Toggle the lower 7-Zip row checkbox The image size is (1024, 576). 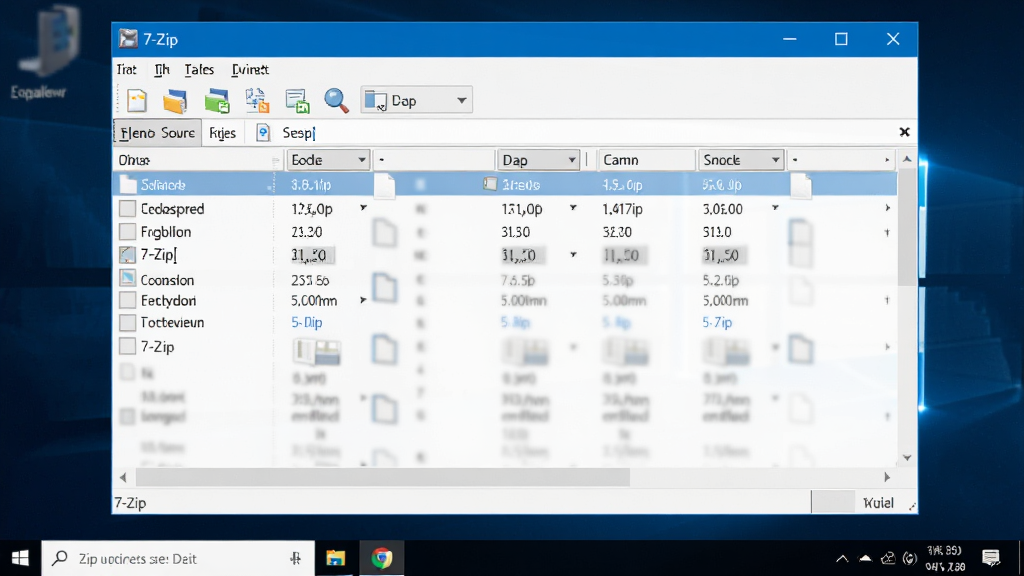[127, 346]
